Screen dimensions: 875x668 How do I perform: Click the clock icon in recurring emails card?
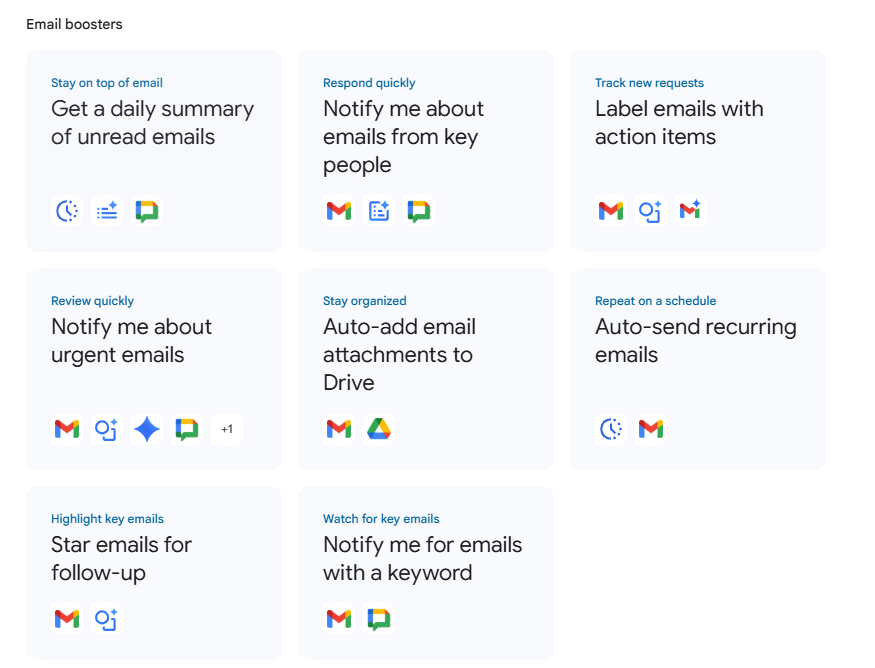[611, 429]
